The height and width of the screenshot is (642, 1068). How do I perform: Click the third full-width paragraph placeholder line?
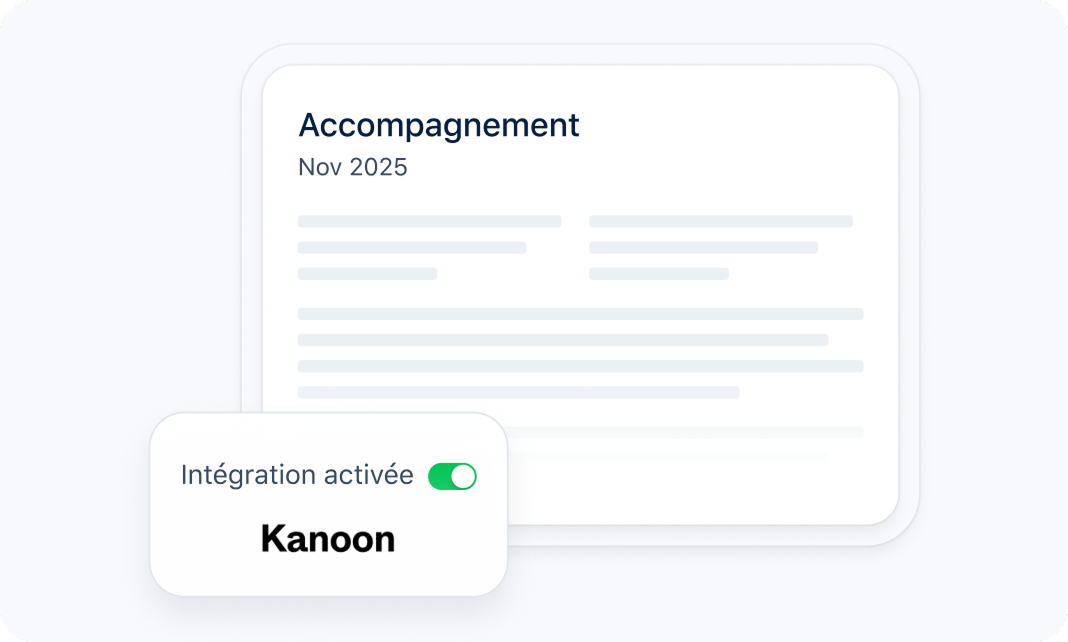click(580, 366)
